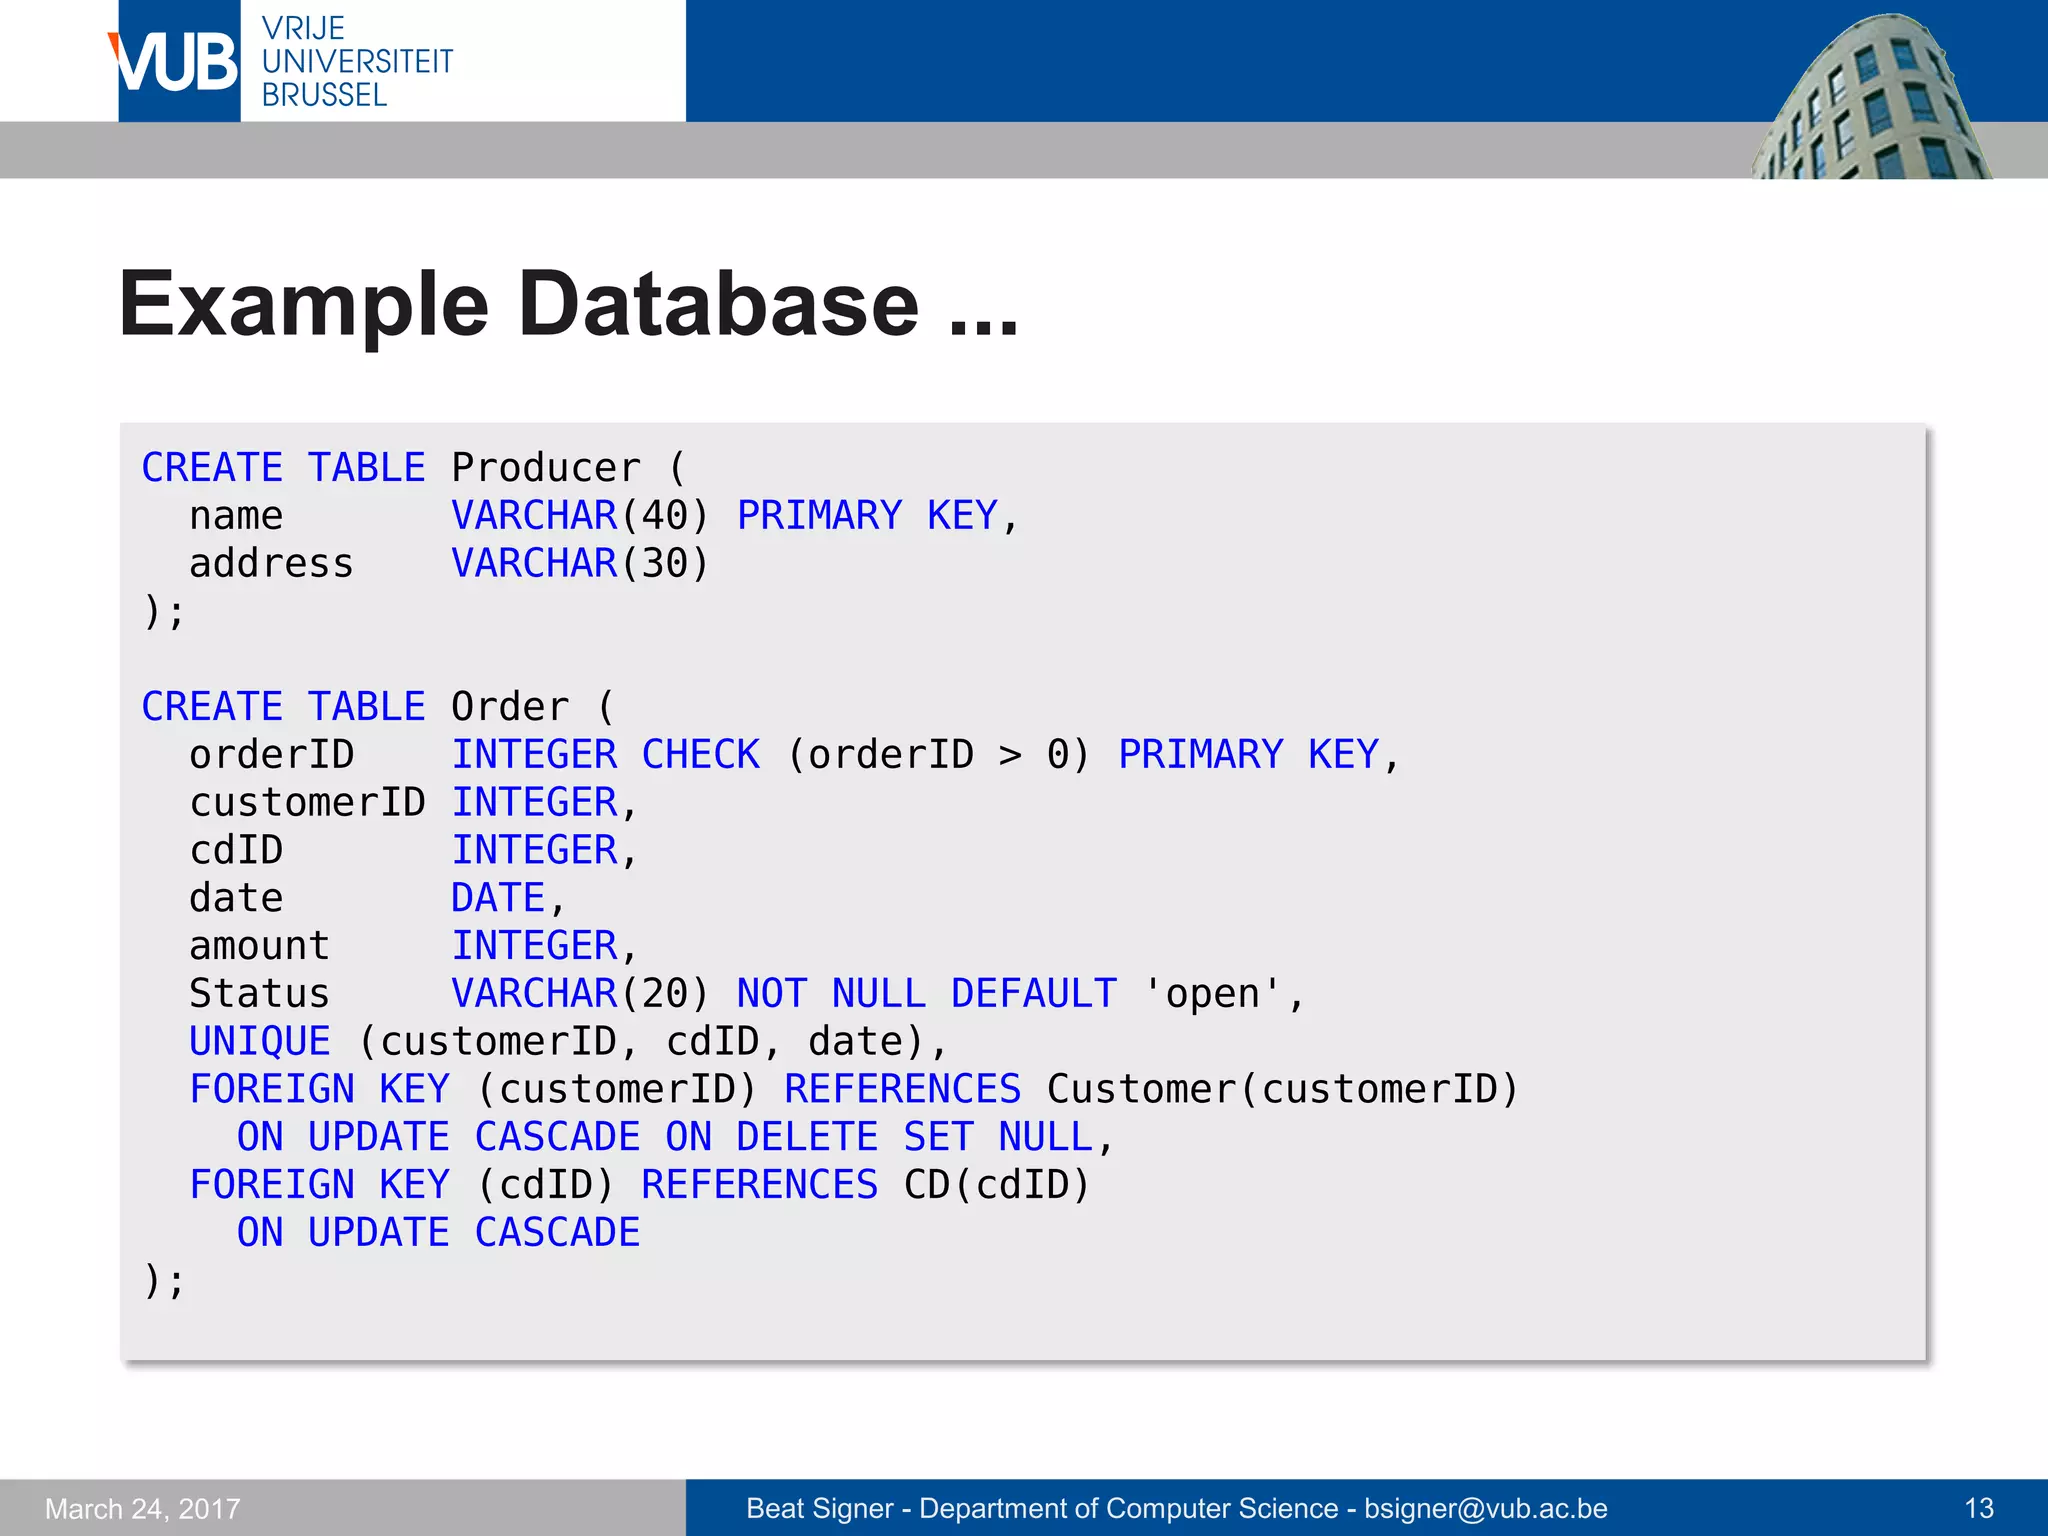Image resolution: width=2048 pixels, height=1536 pixels.
Task: Click 'ON UPDATE CASCADE ON DELETE SET NULL'
Action: (675, 1137)
